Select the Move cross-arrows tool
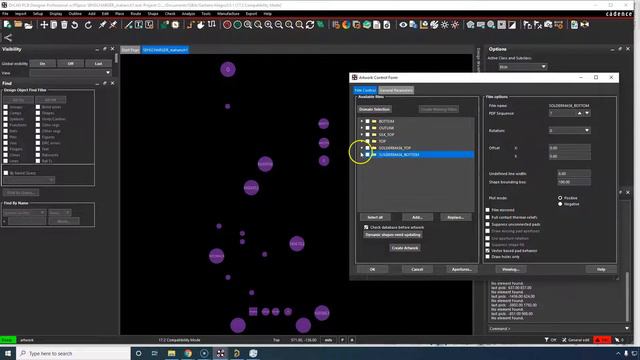Image resolution: width=640 pixels, height=360 pixels. point(44,25)
